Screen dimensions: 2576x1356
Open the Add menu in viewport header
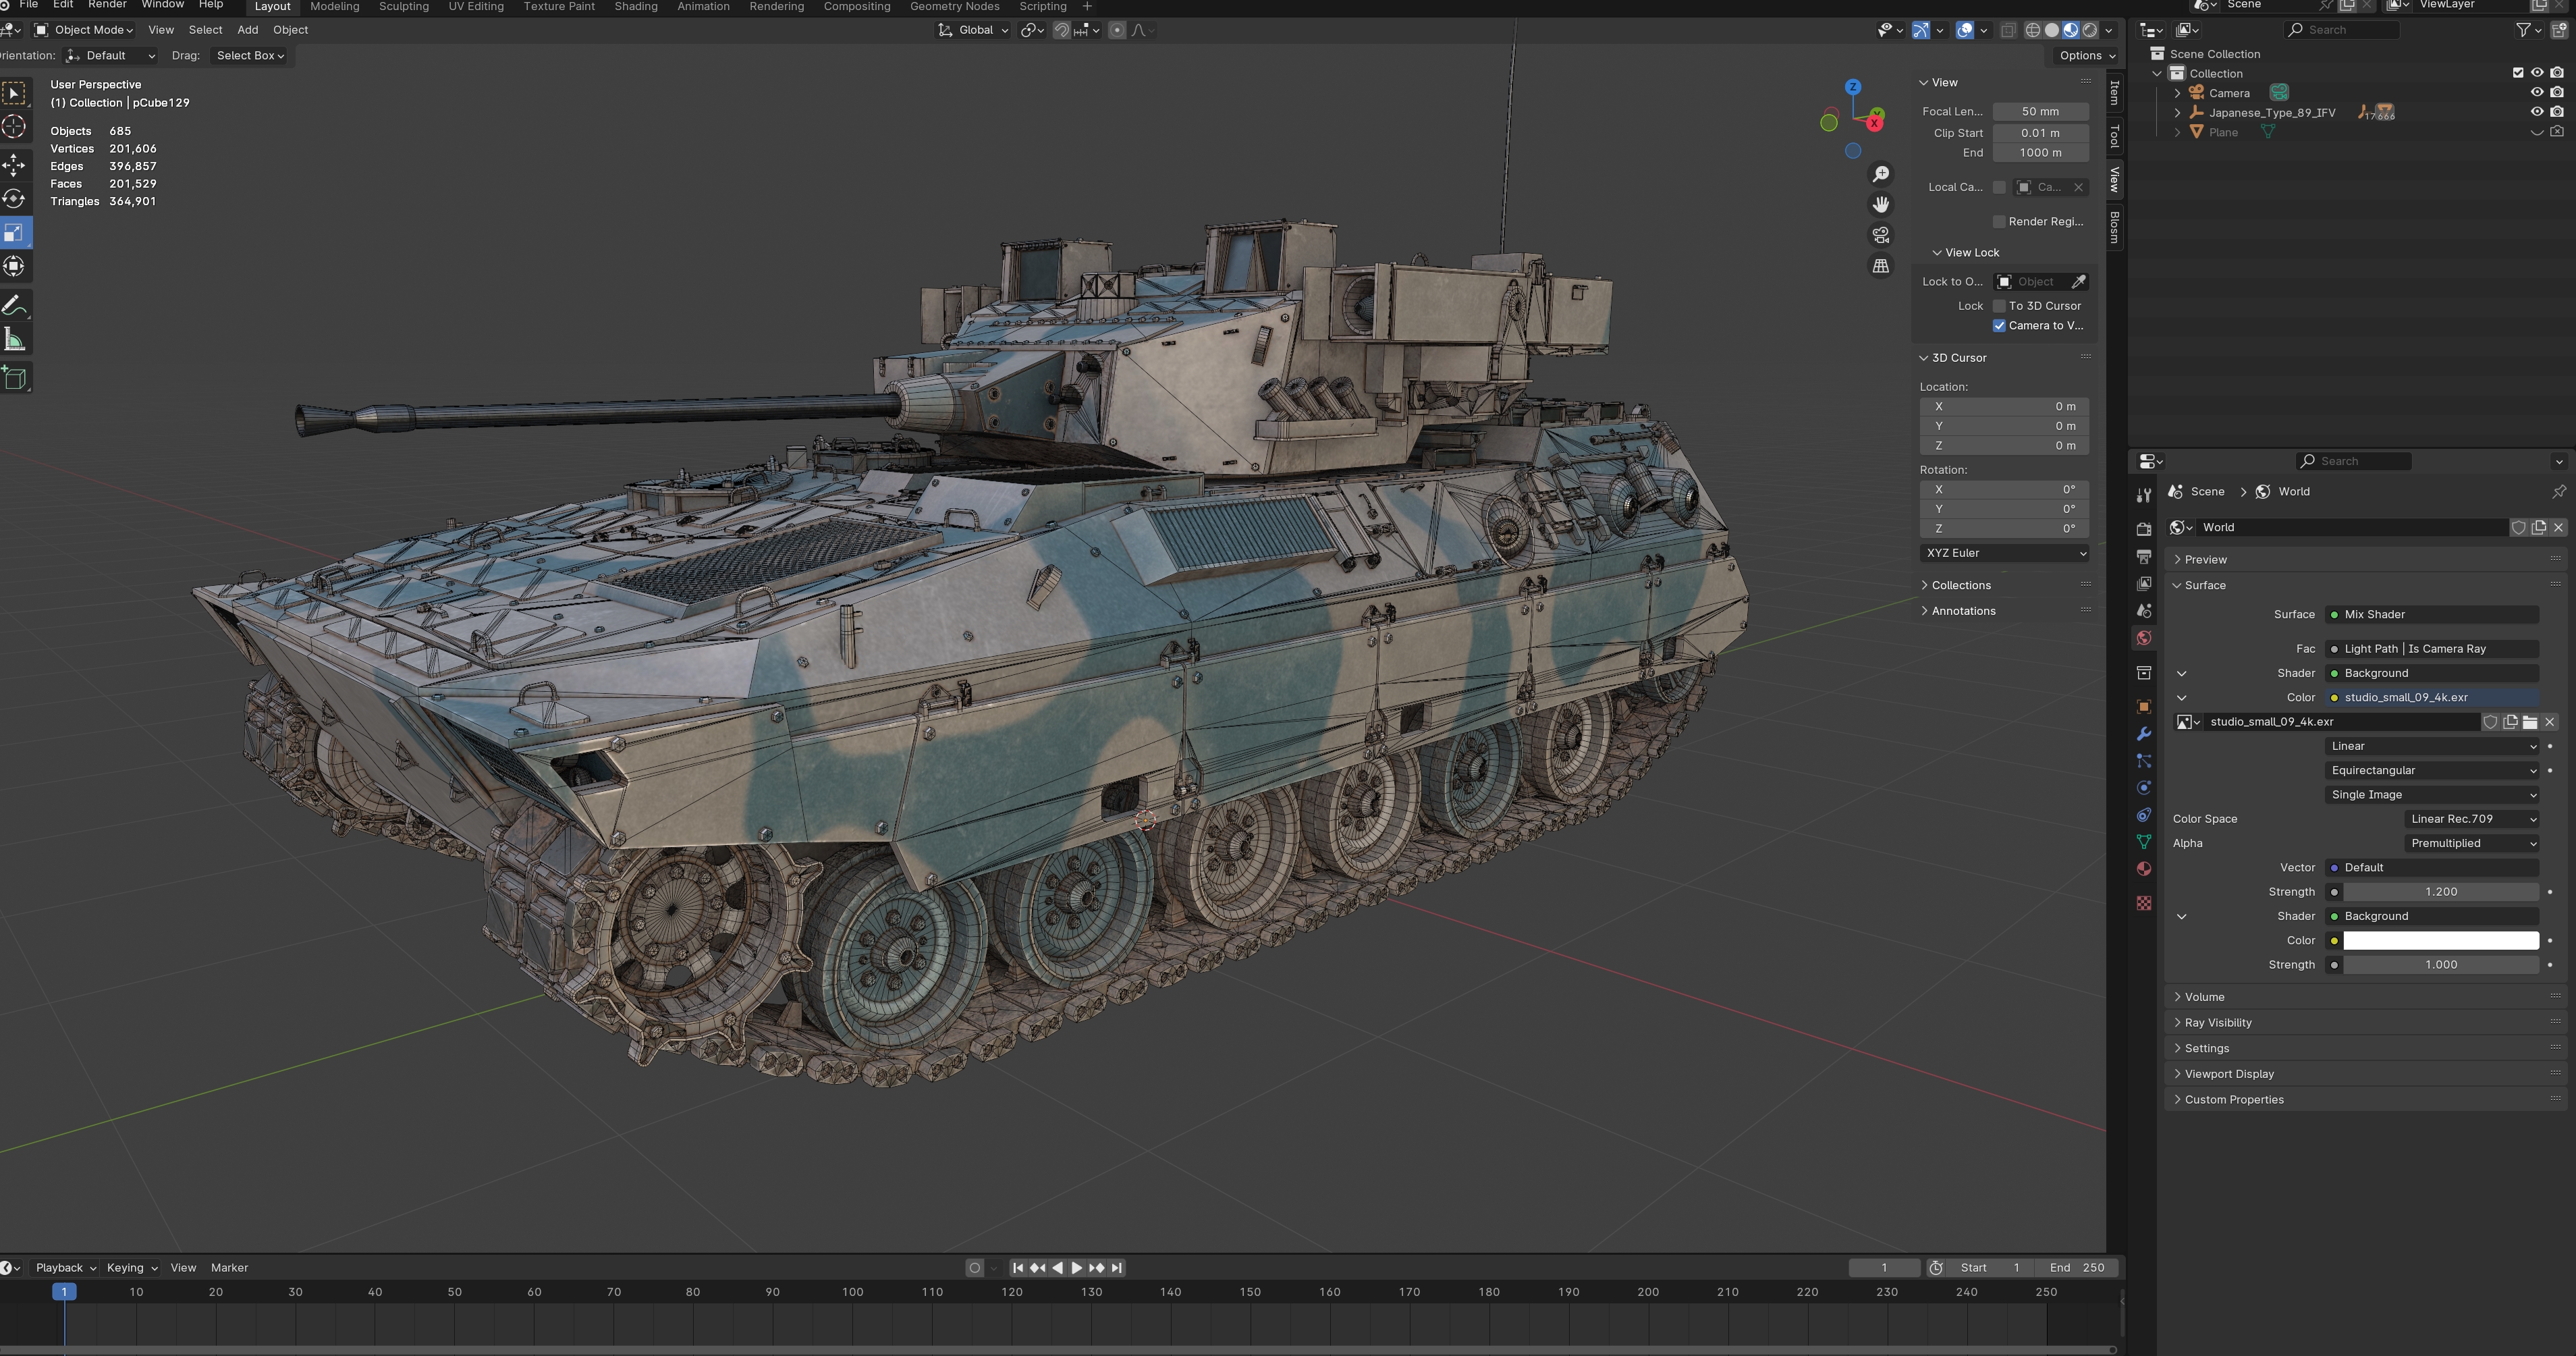click(x=247, y=30)
